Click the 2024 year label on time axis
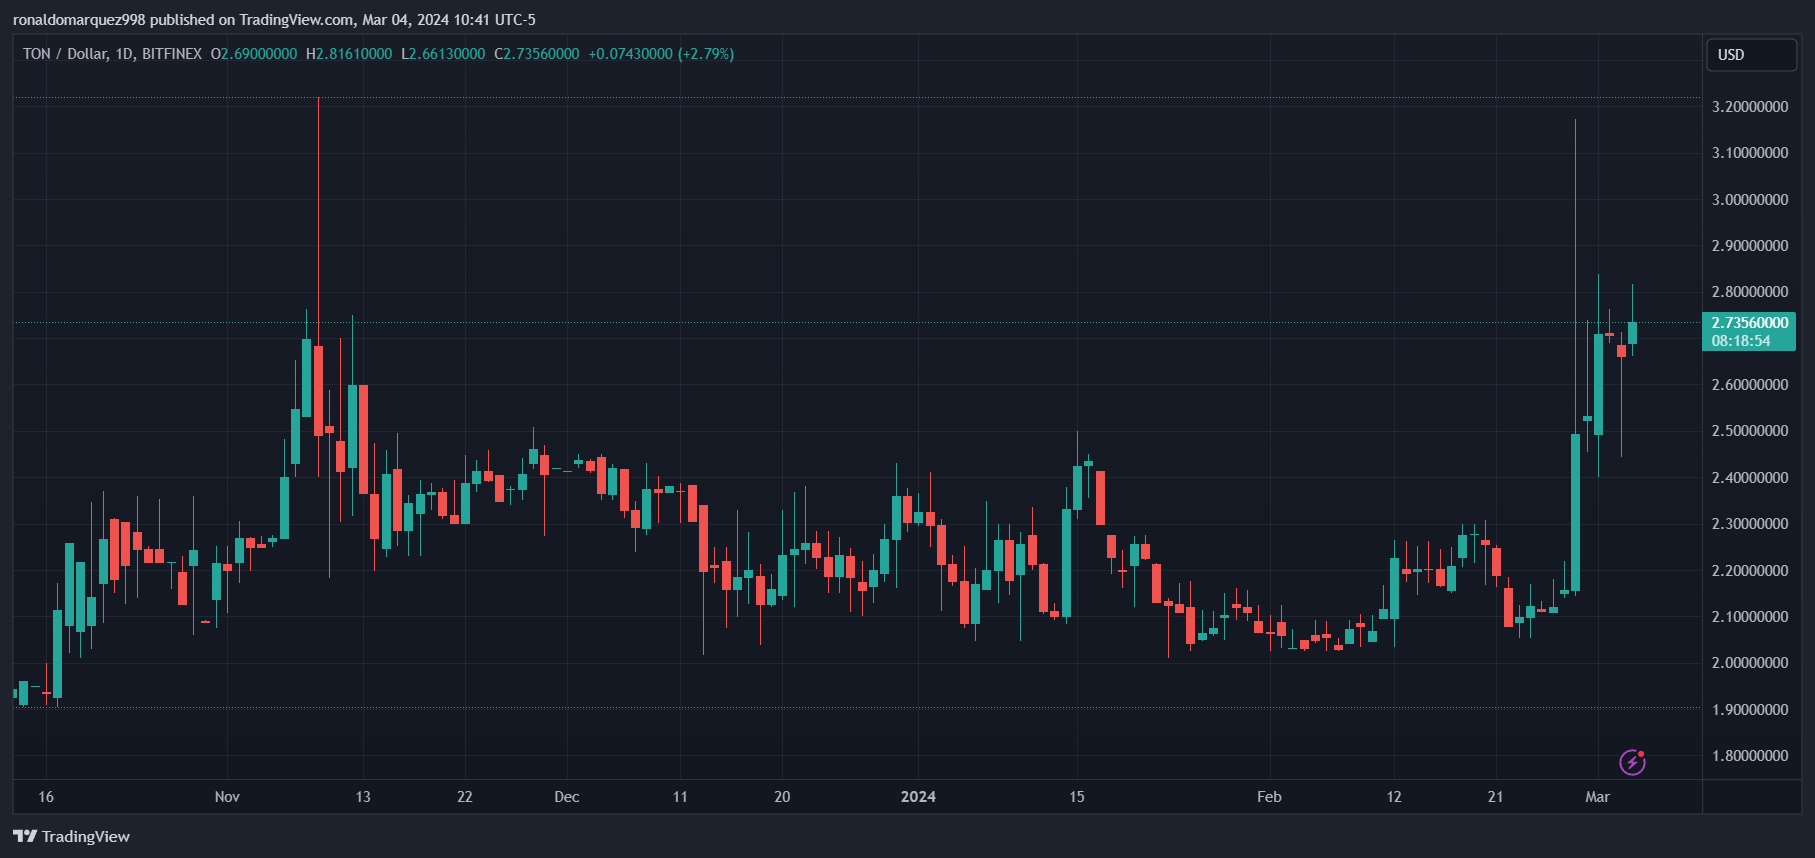Screen dimensions: 1815x858 pyautogui.click(x=918, y=797)
